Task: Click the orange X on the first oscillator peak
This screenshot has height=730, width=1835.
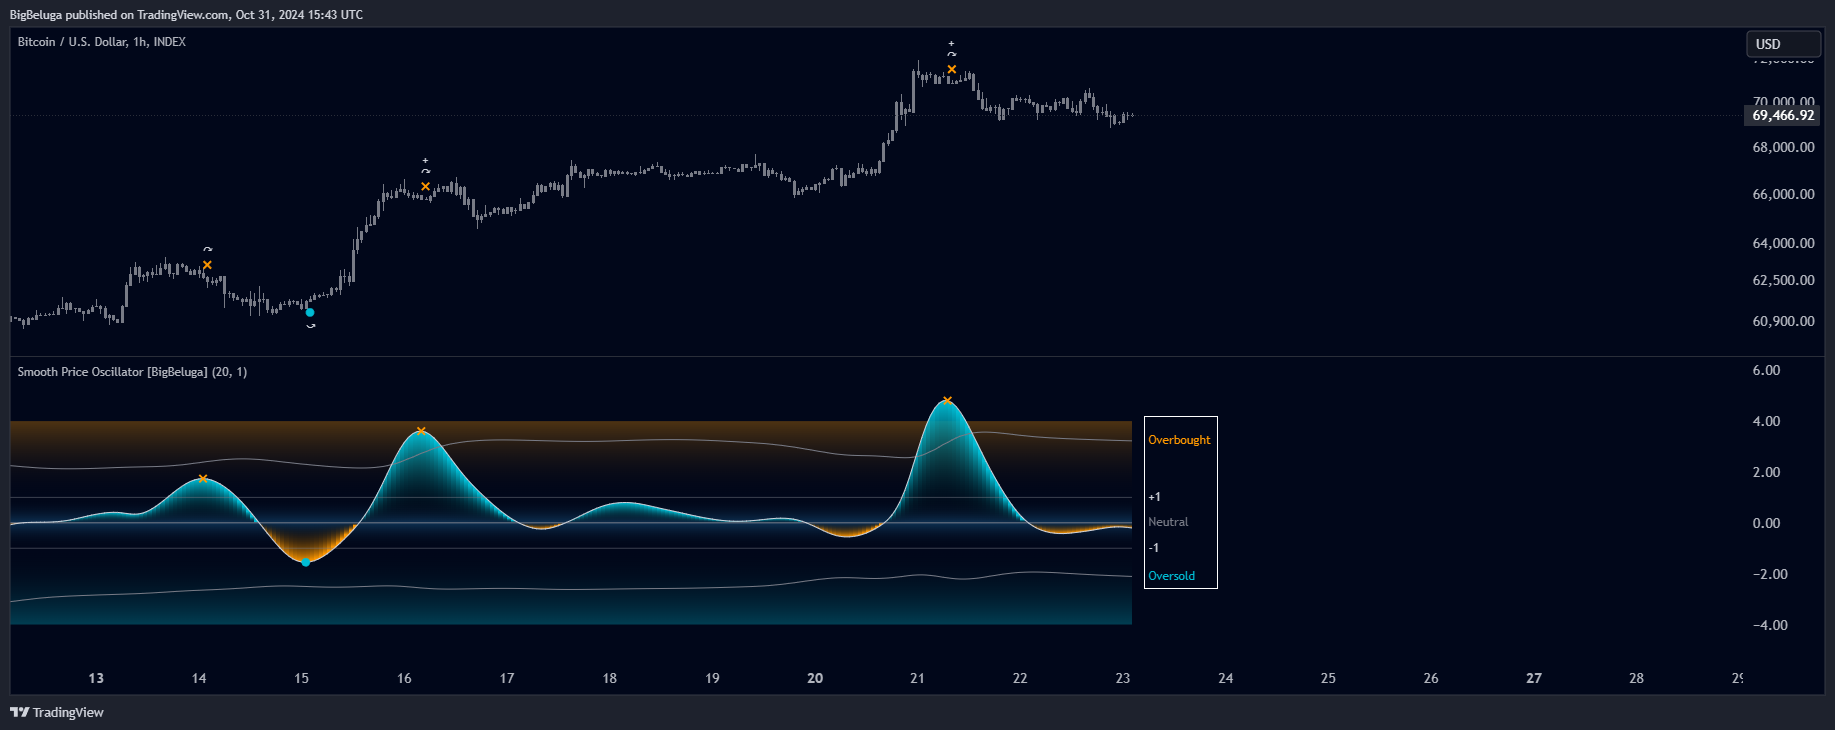Action: [203, 479]
